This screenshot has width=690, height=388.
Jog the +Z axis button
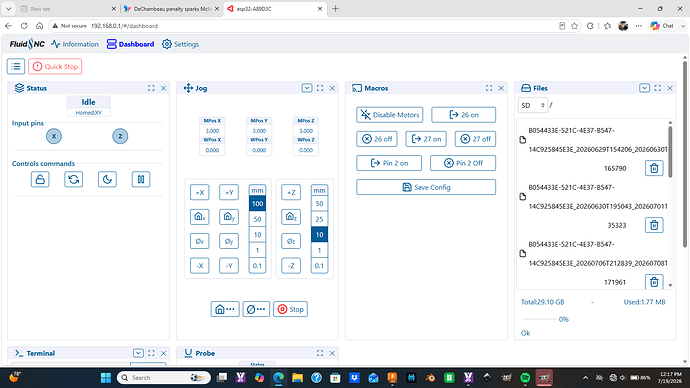(x=291, y=192)
